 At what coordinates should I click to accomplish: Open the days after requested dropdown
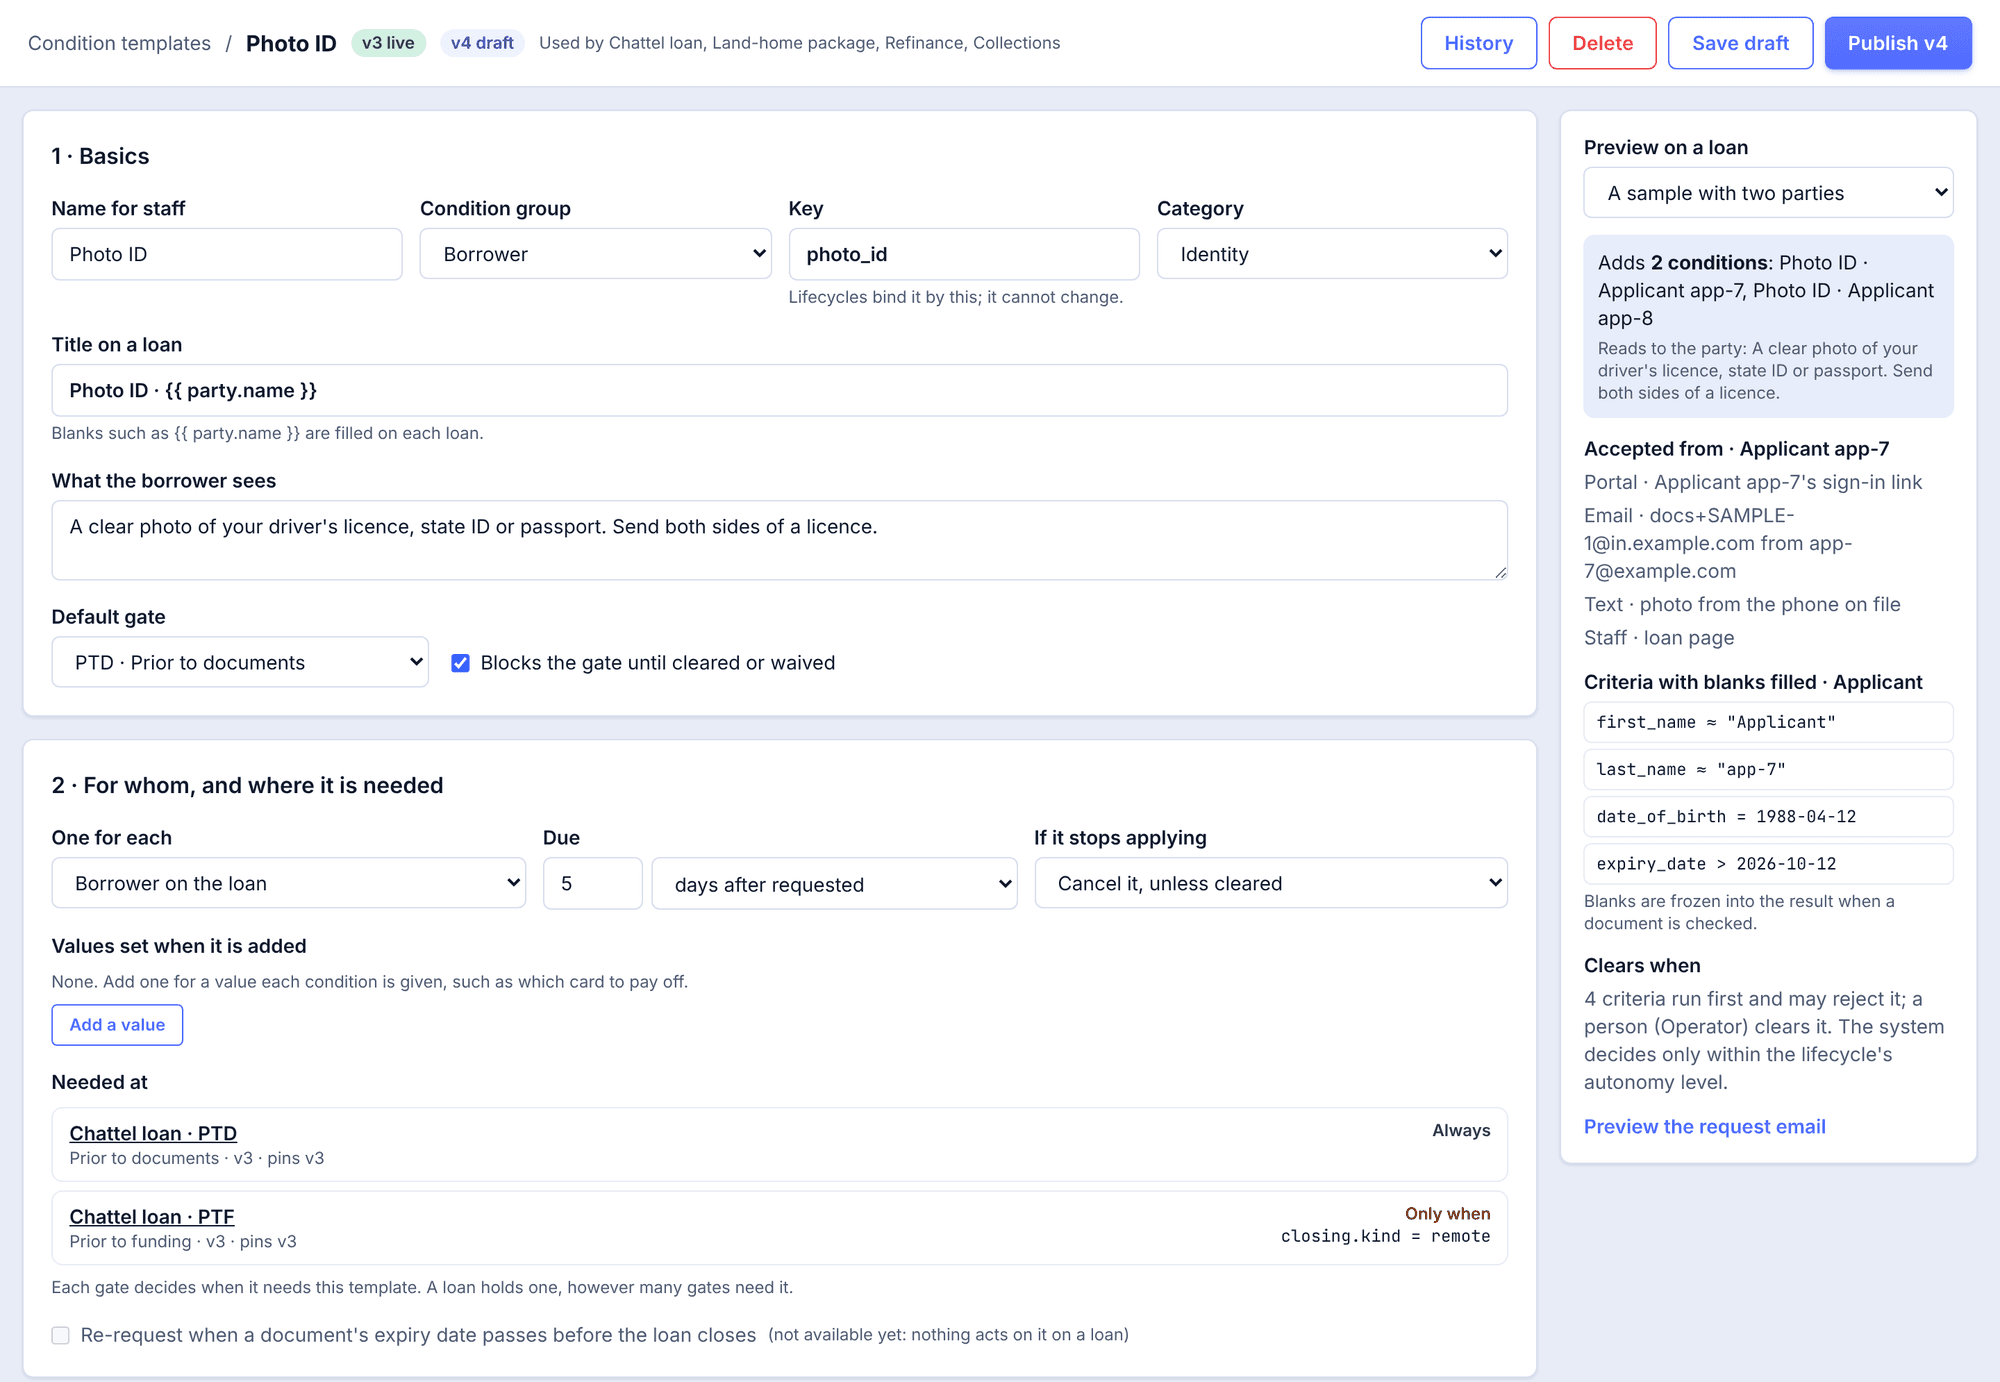834,883
